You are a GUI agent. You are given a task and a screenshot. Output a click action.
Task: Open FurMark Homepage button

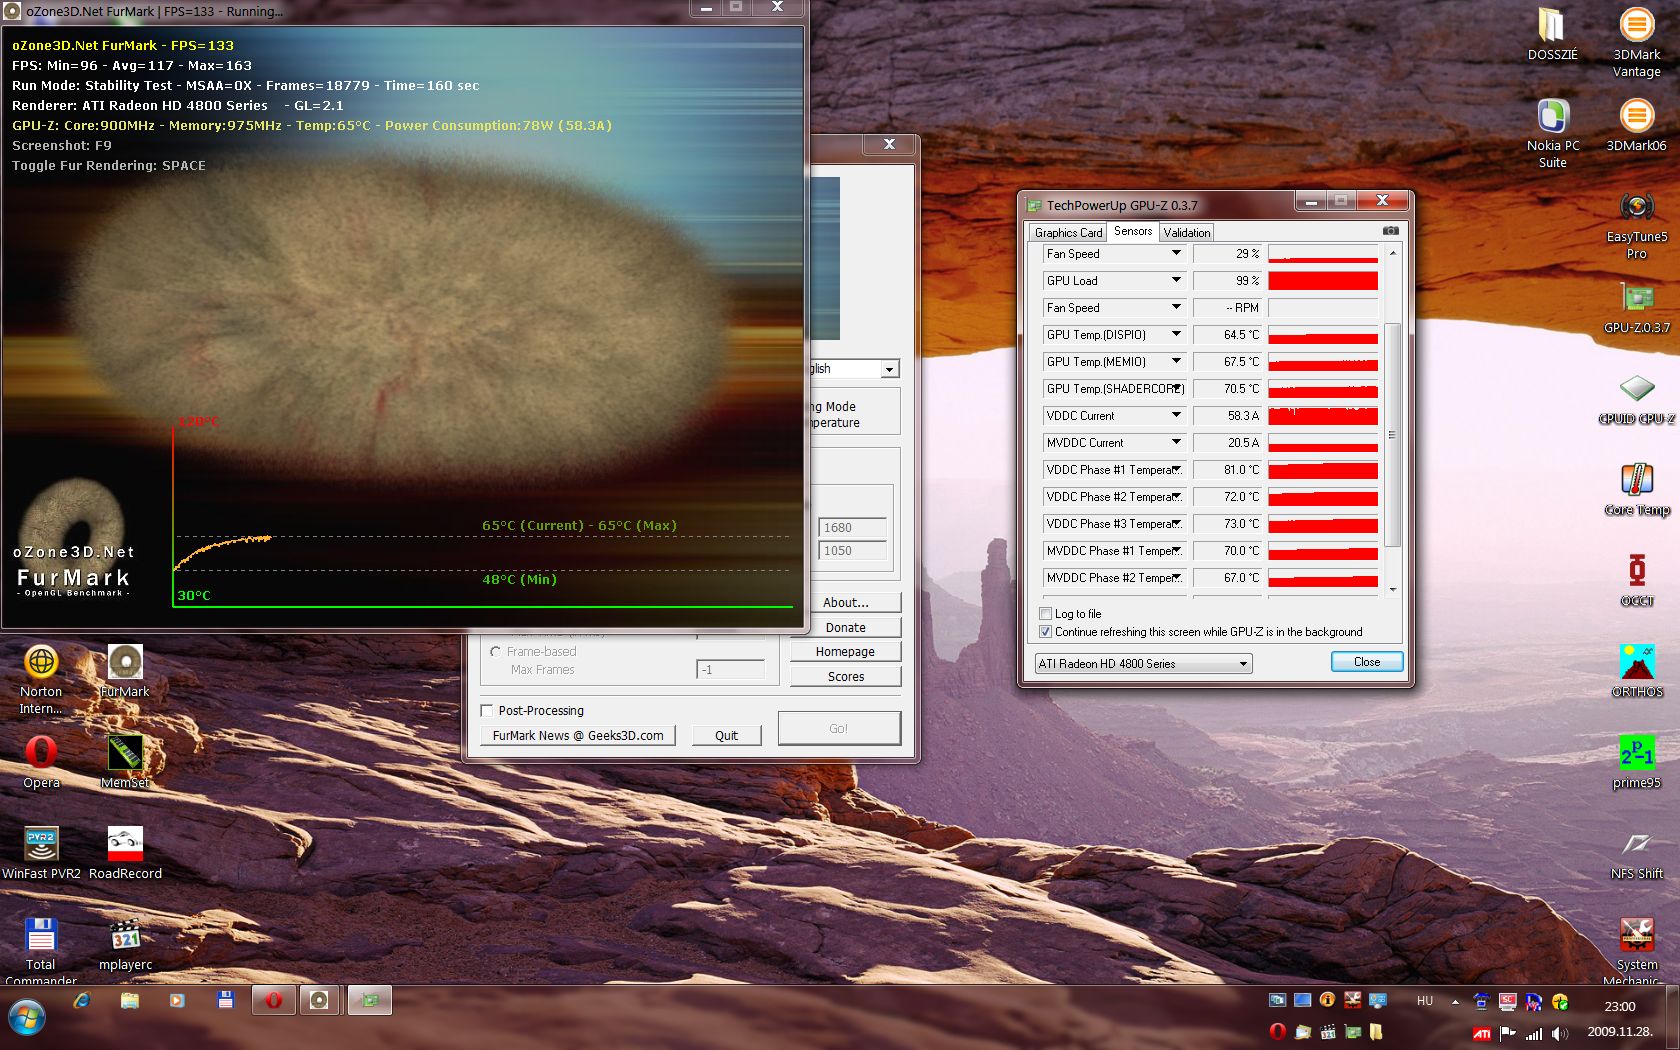pos(845,651)
